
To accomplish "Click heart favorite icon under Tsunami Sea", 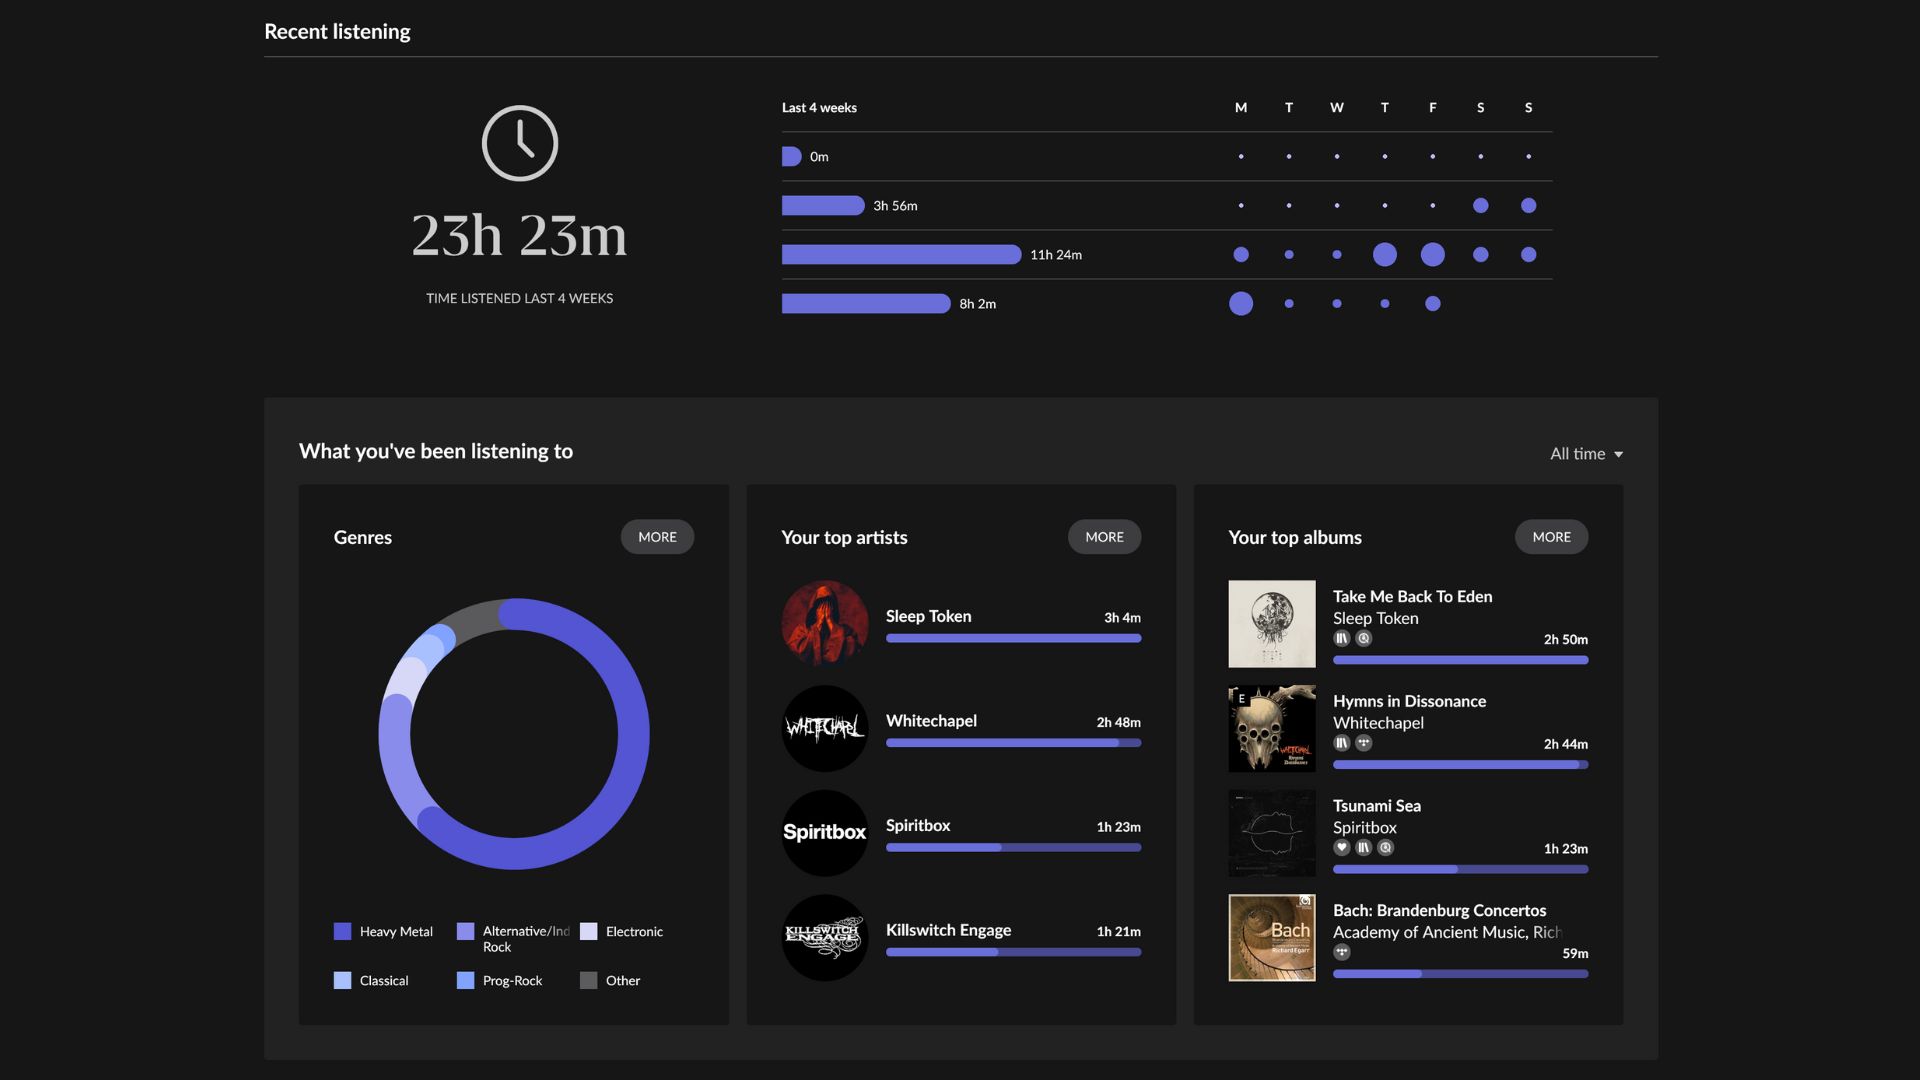I will pos(1342,848).
